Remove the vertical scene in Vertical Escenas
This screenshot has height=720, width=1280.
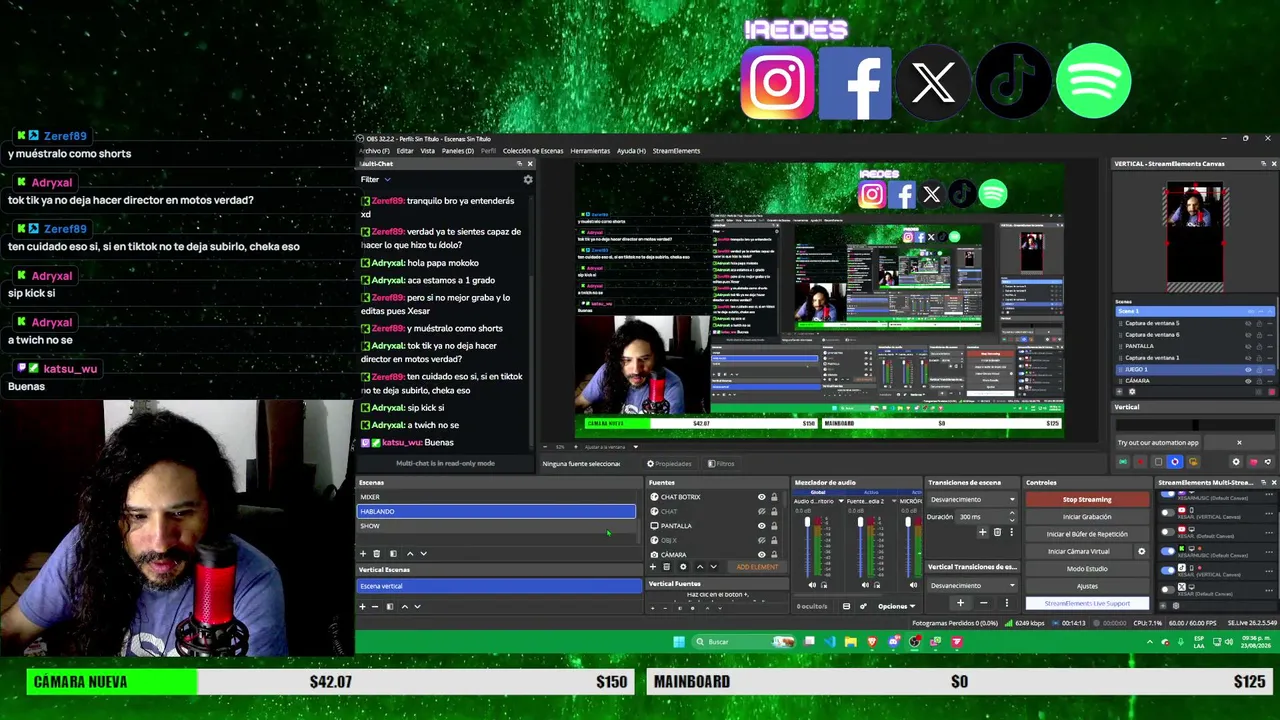pos(375,606)
